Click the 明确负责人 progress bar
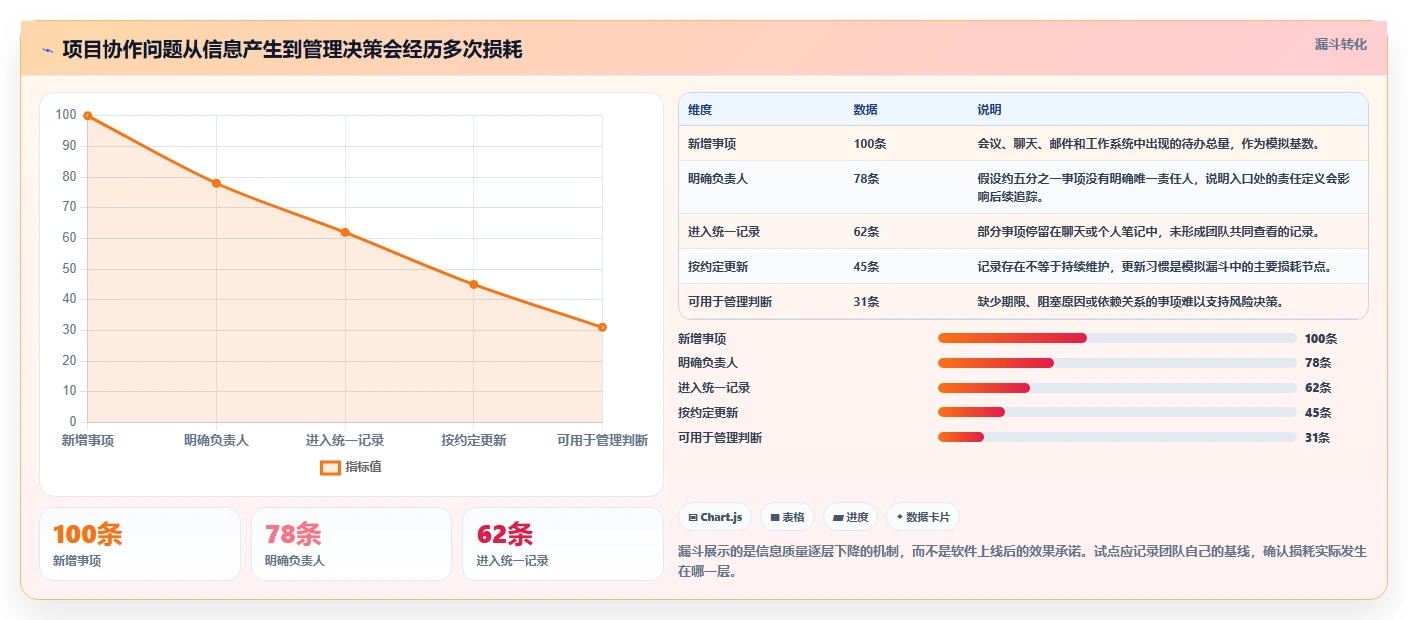 coord(1117,363)
